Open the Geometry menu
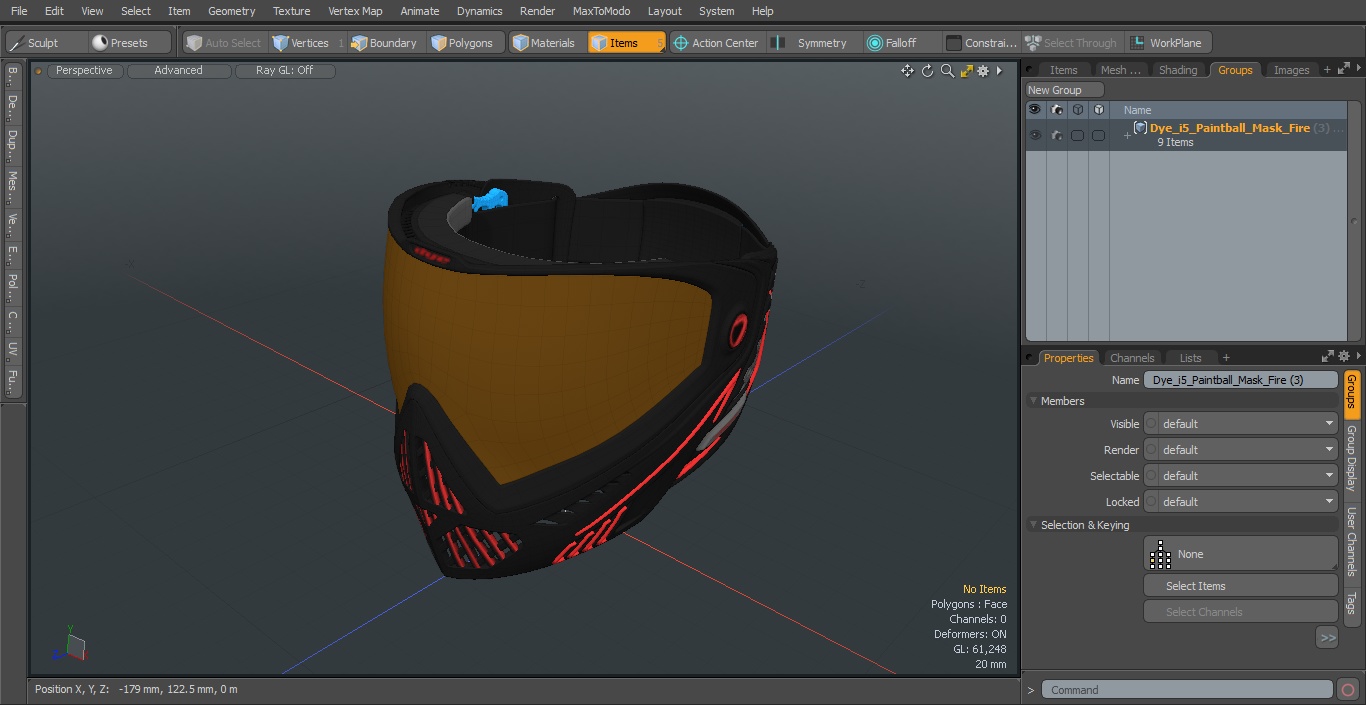The height and width of the screenshot is (705, 1366). click(x=231, y=11)
